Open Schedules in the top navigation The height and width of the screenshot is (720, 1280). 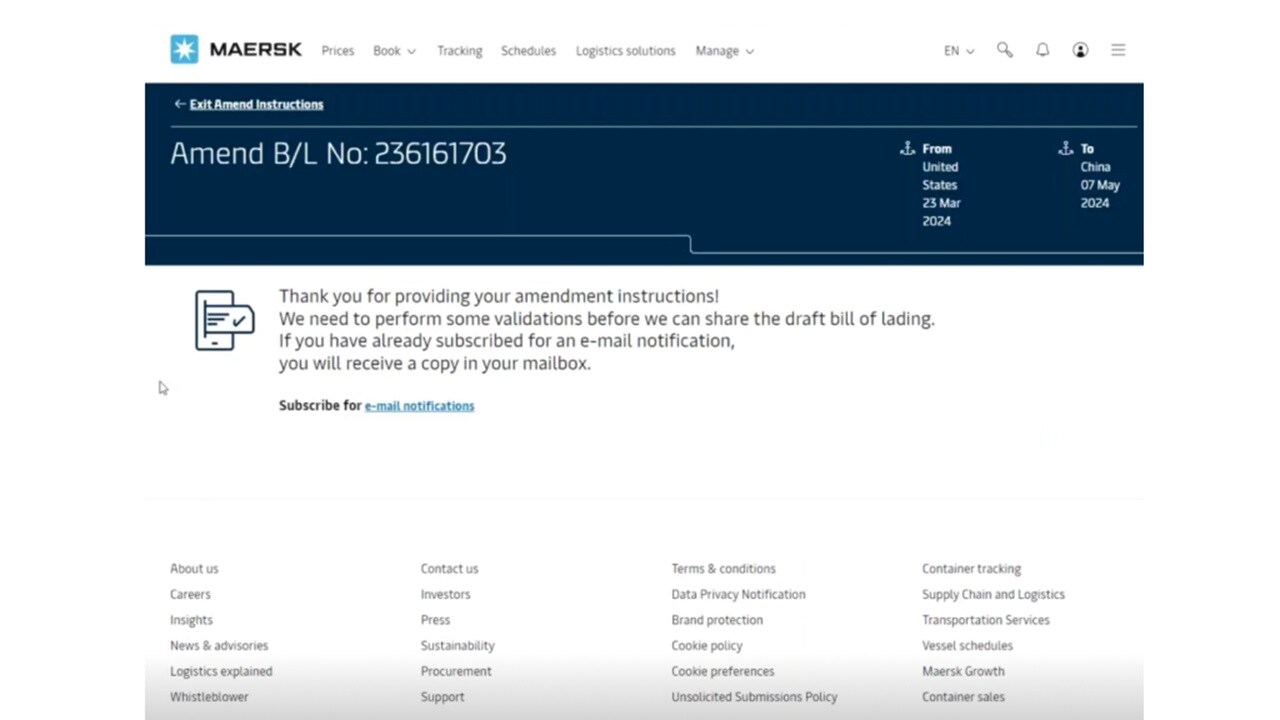click(528, 51)
